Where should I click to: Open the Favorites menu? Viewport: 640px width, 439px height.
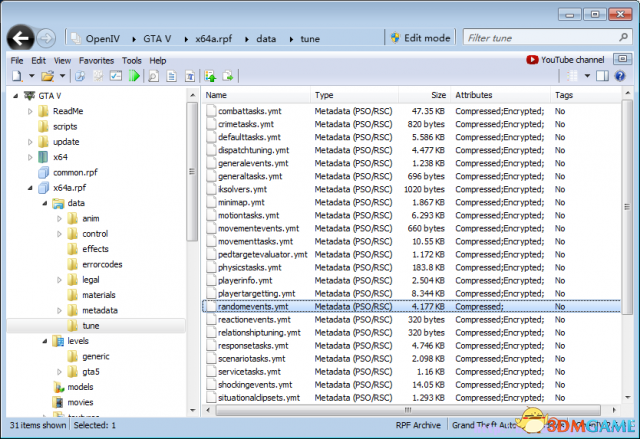[x=96, y=60]
